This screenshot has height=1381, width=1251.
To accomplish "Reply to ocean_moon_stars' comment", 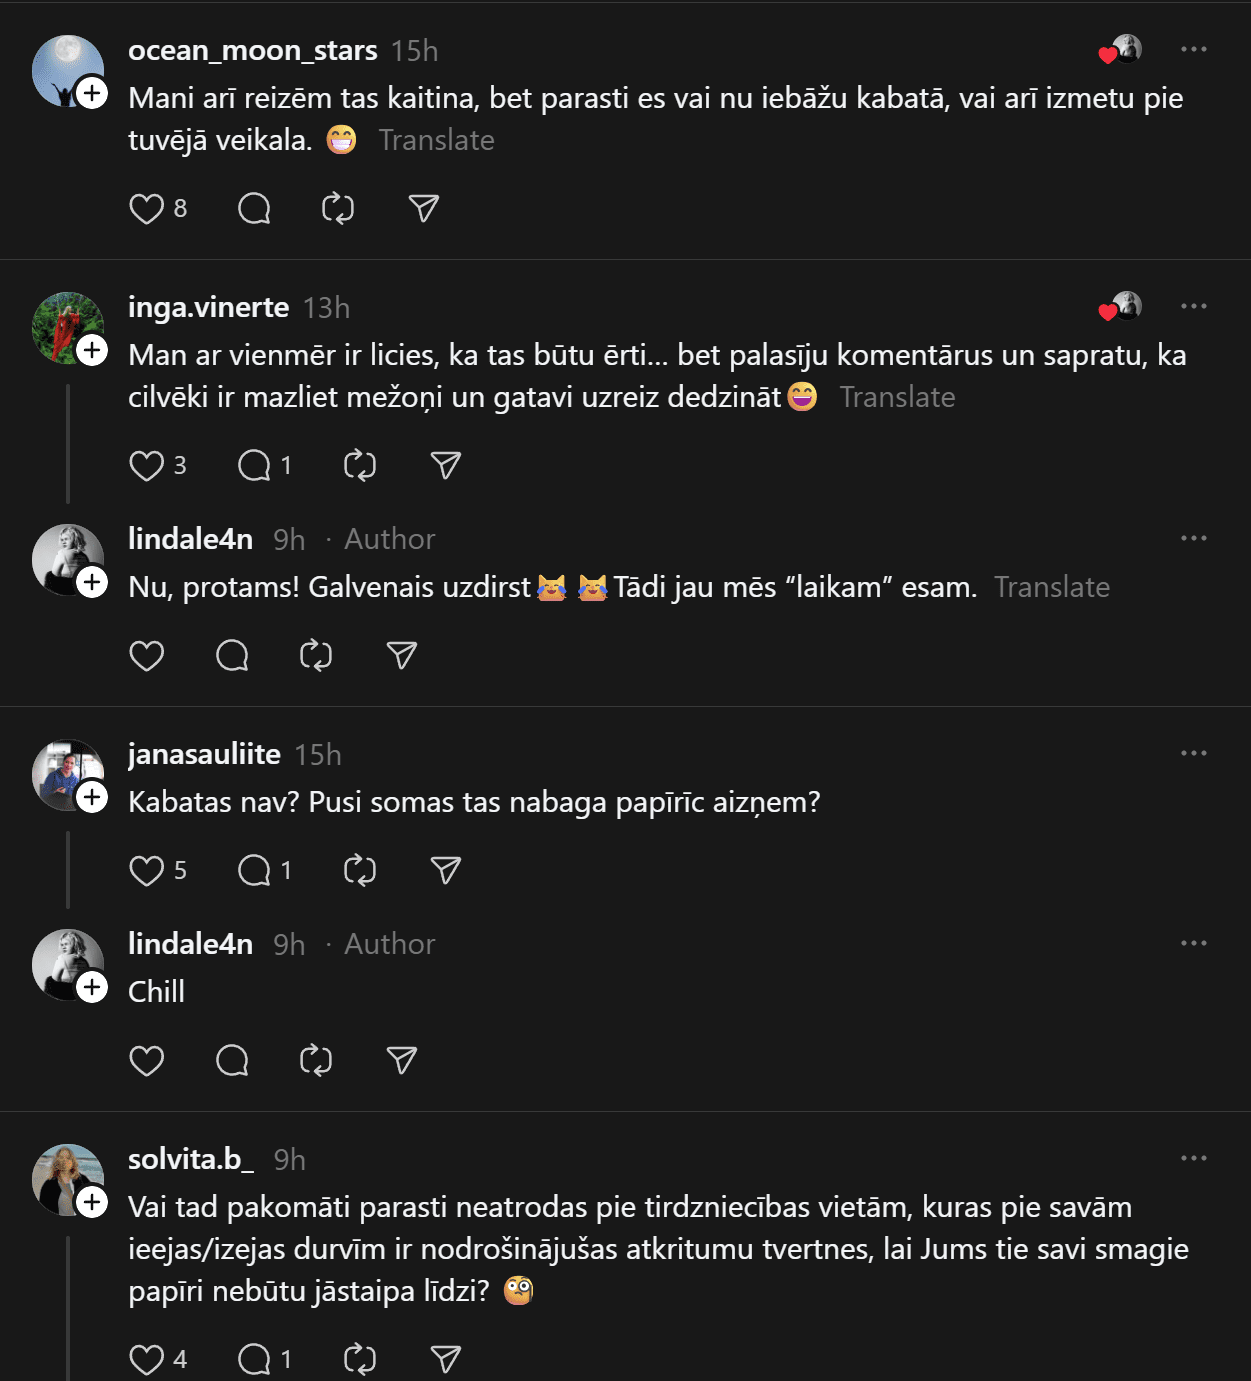I will click(x=254, y=208).
